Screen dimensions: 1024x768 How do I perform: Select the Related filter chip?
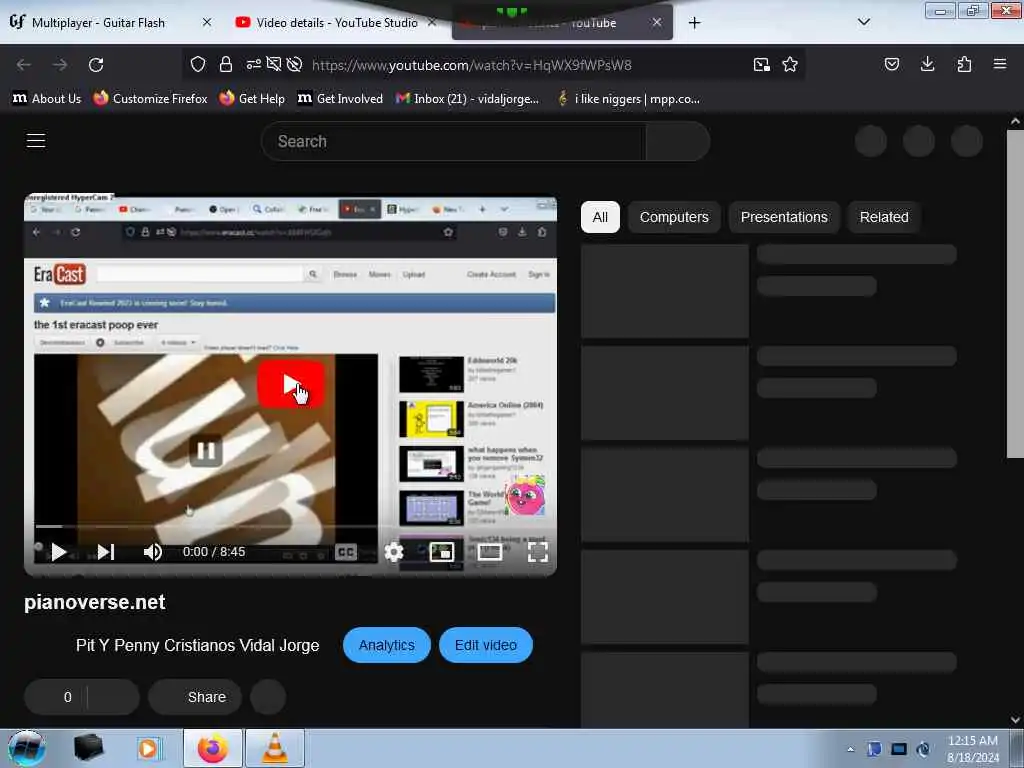[884, 217]
